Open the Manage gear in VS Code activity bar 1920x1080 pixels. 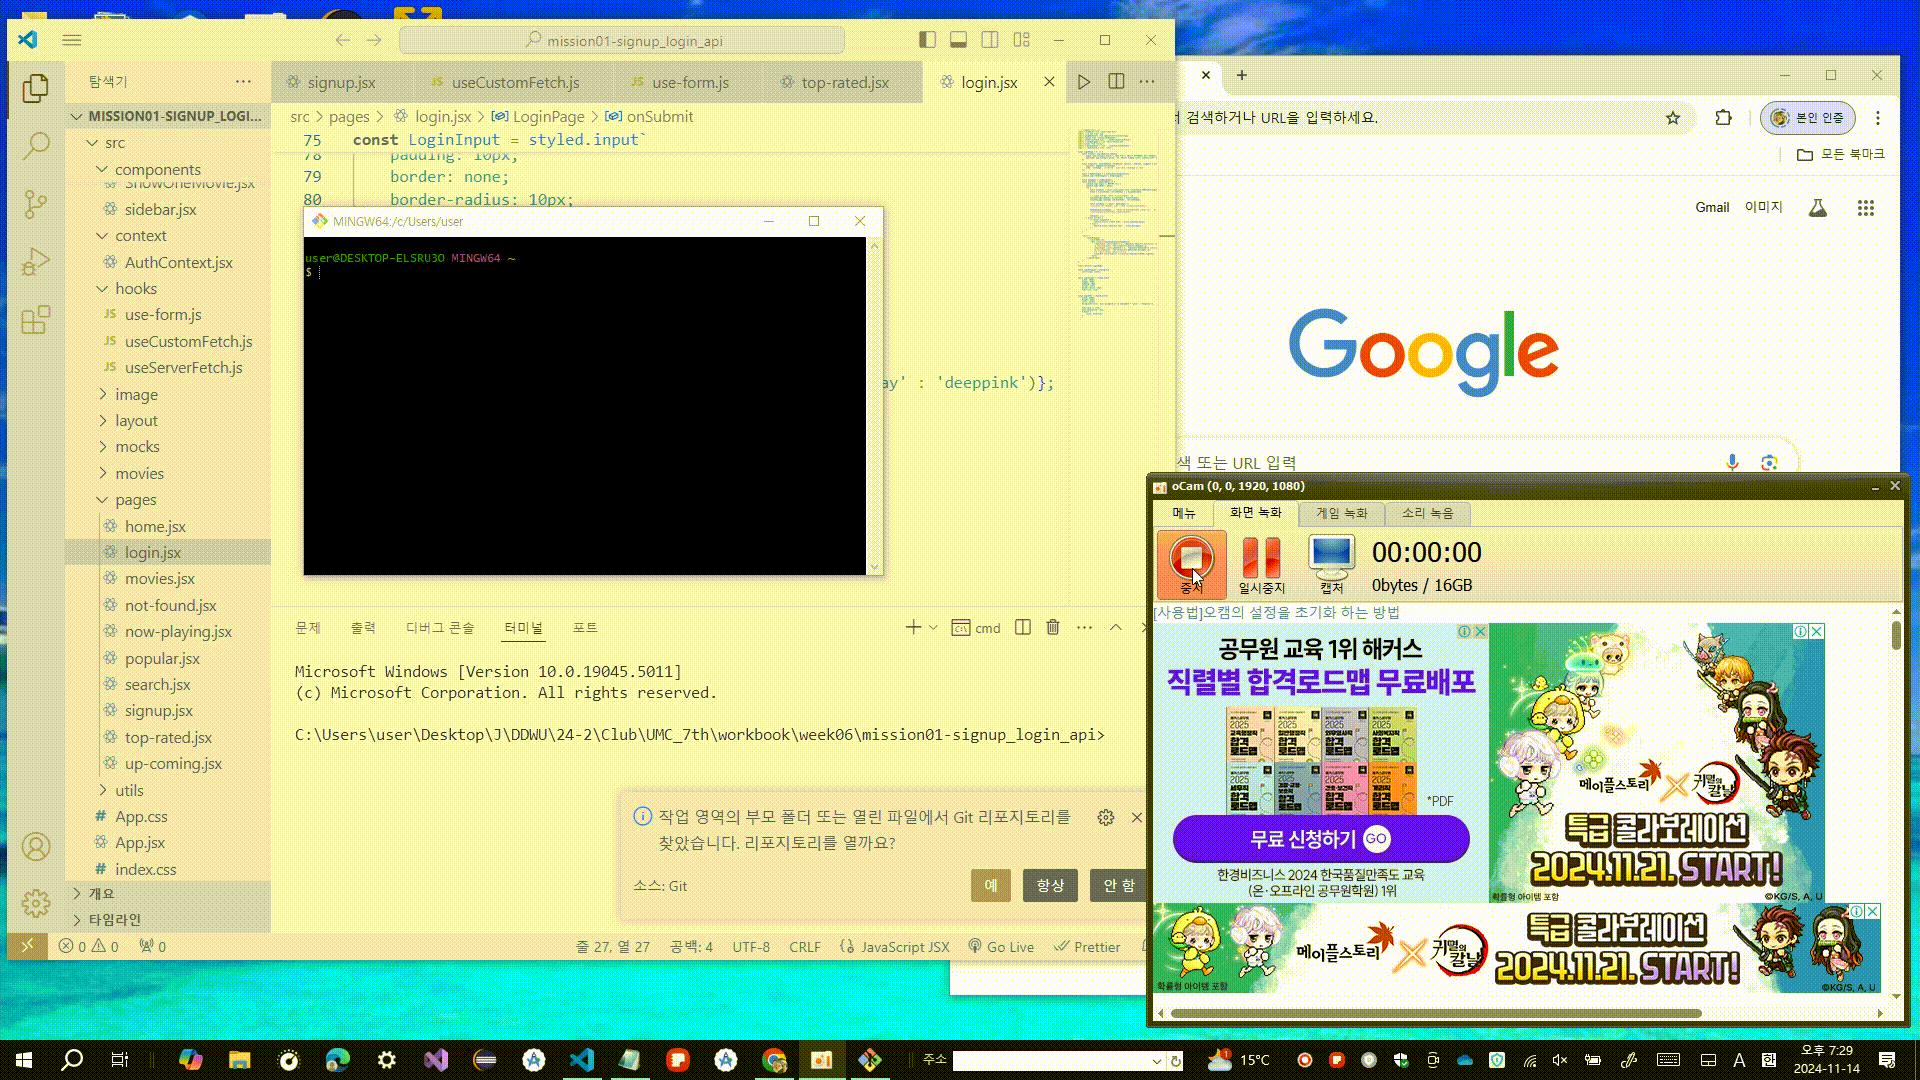pos(36,903)
